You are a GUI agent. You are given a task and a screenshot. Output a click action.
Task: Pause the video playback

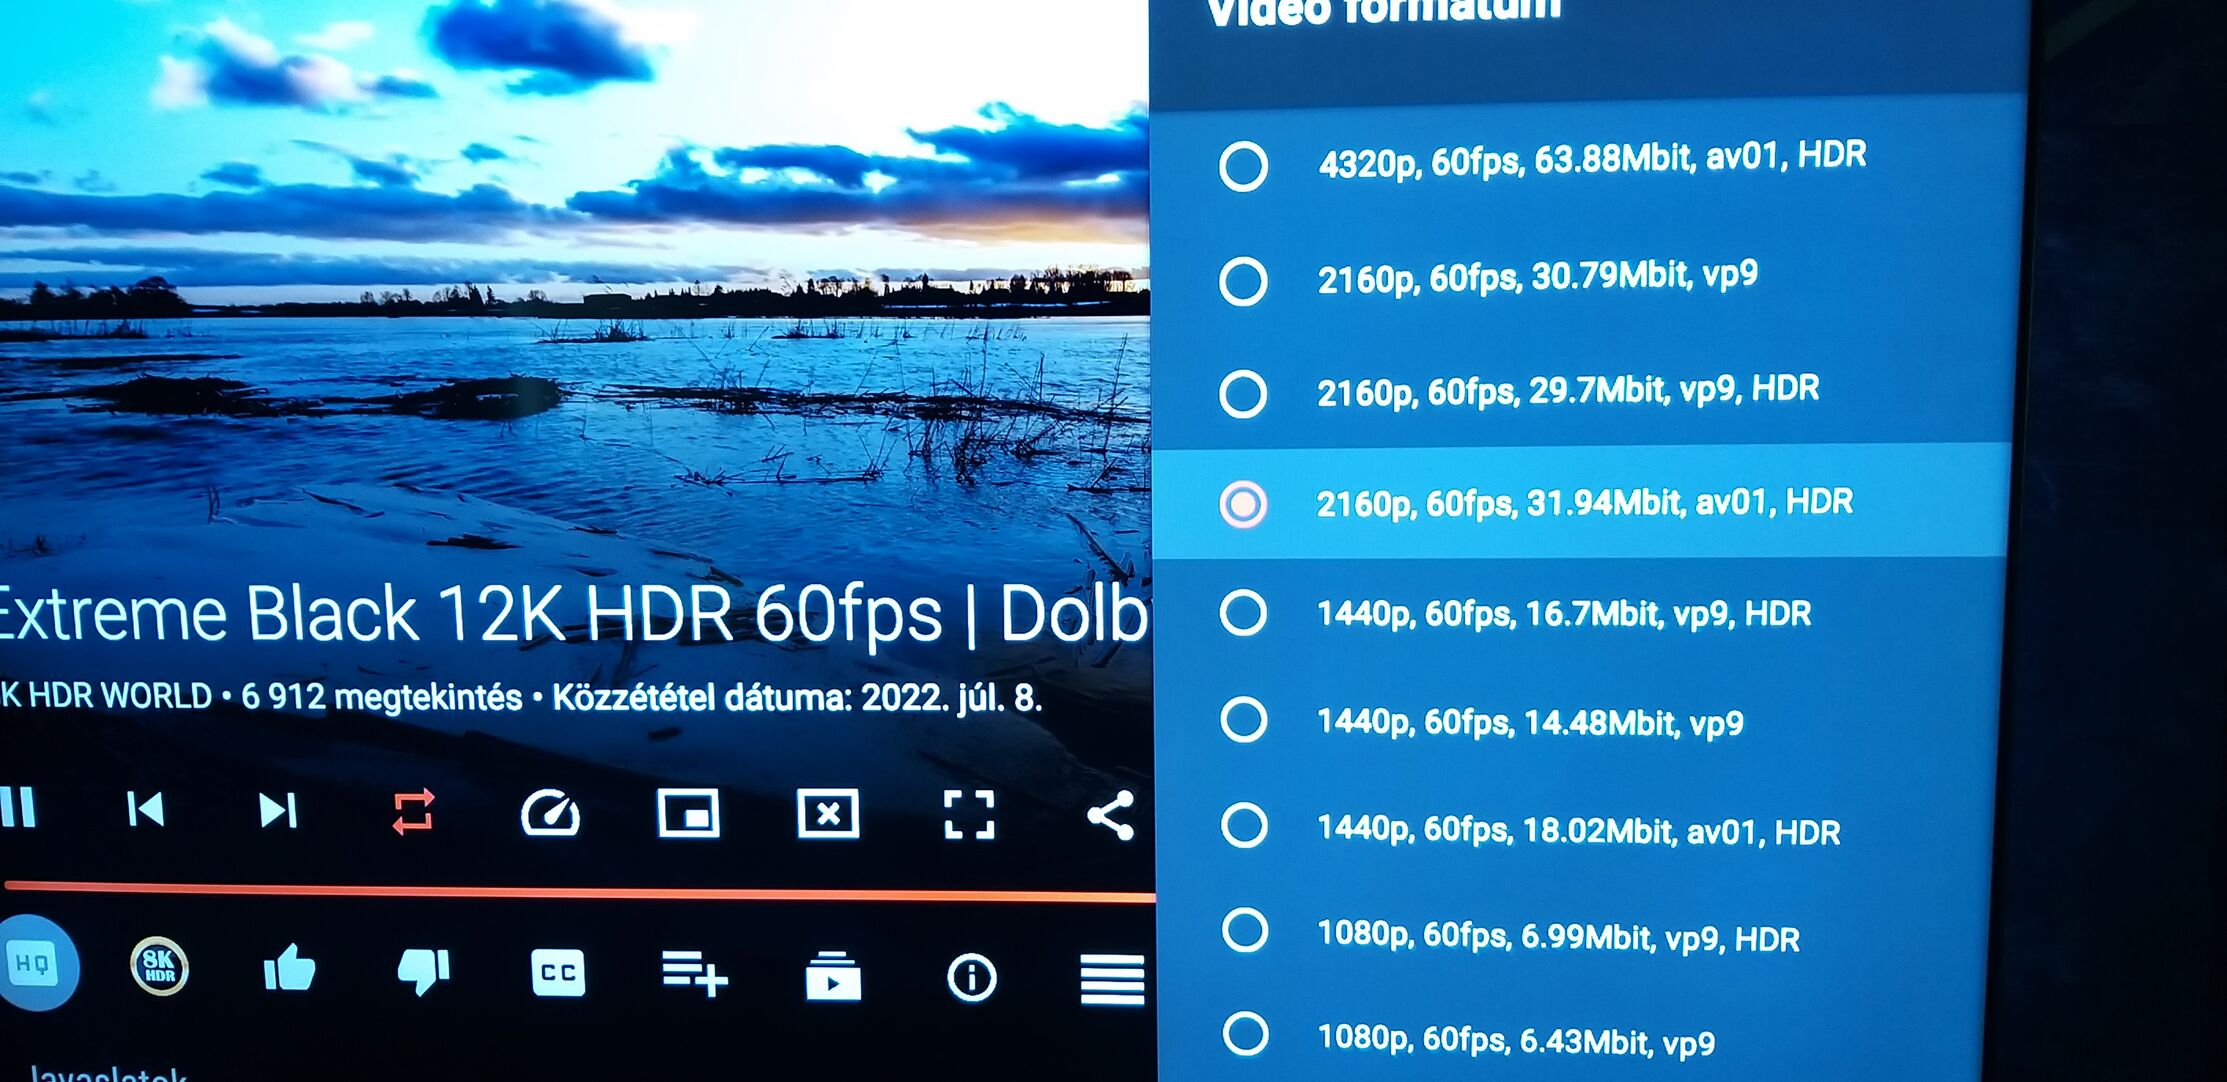tap(18, 807)
